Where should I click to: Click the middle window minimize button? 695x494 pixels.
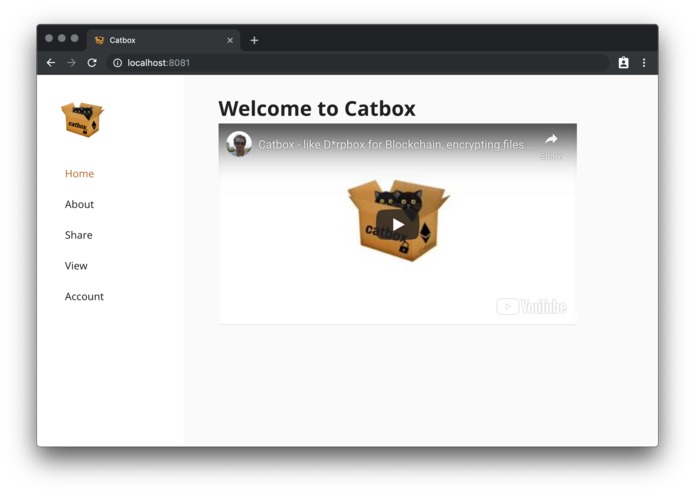click(62, 38)
